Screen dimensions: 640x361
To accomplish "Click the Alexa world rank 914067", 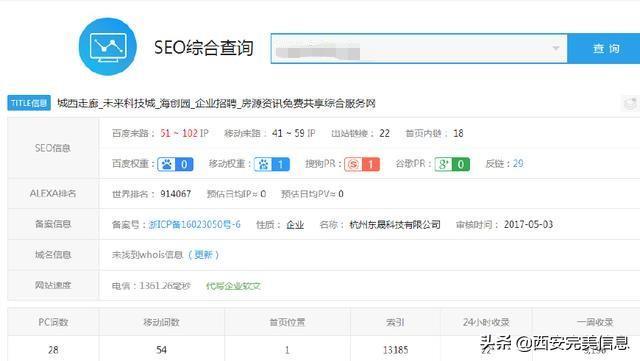I will coord(176,194).
